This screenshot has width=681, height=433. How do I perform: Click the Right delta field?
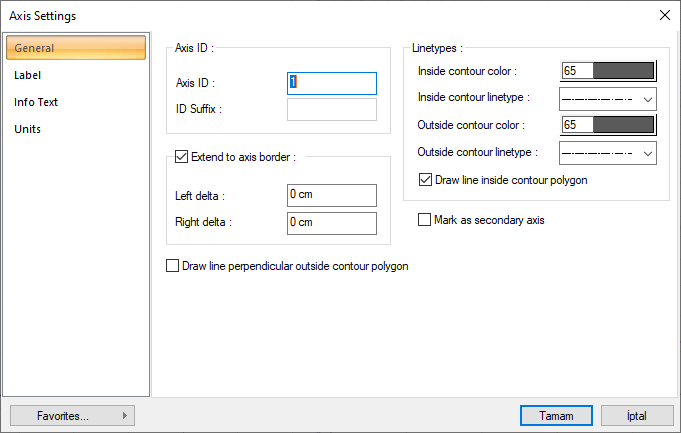[x=332, y=222]
